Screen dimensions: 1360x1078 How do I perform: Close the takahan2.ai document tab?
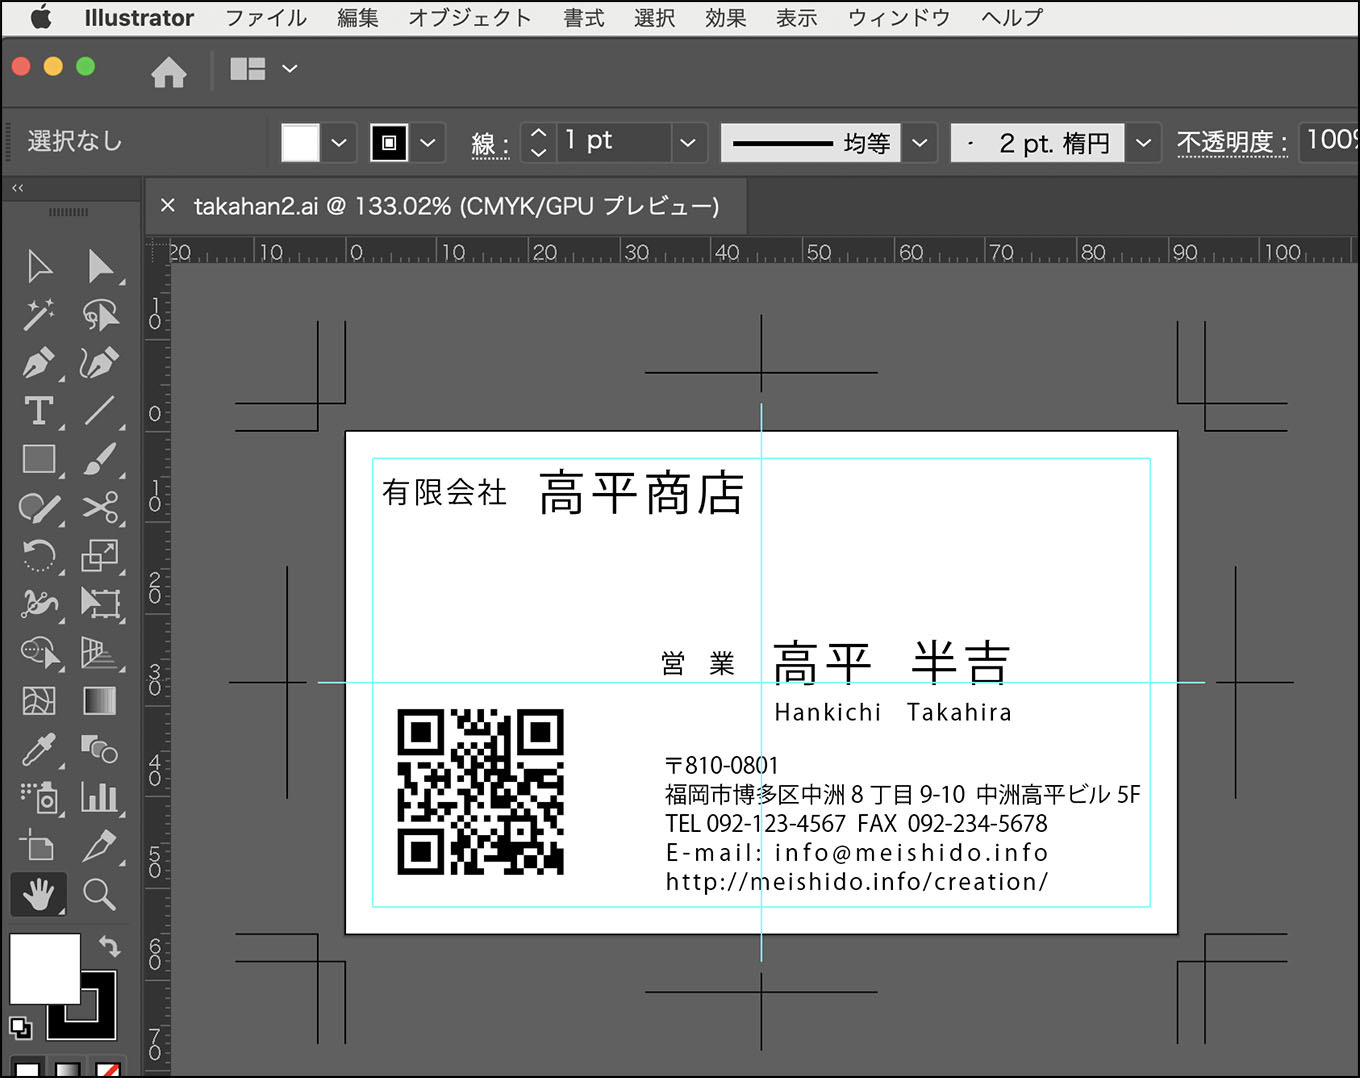[x=168, y=205]
